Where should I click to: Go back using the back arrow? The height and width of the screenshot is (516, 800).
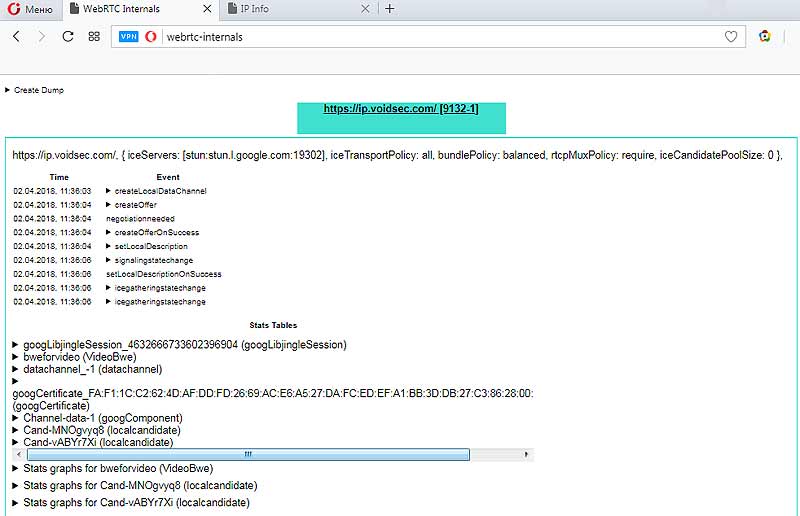(16, 36)
